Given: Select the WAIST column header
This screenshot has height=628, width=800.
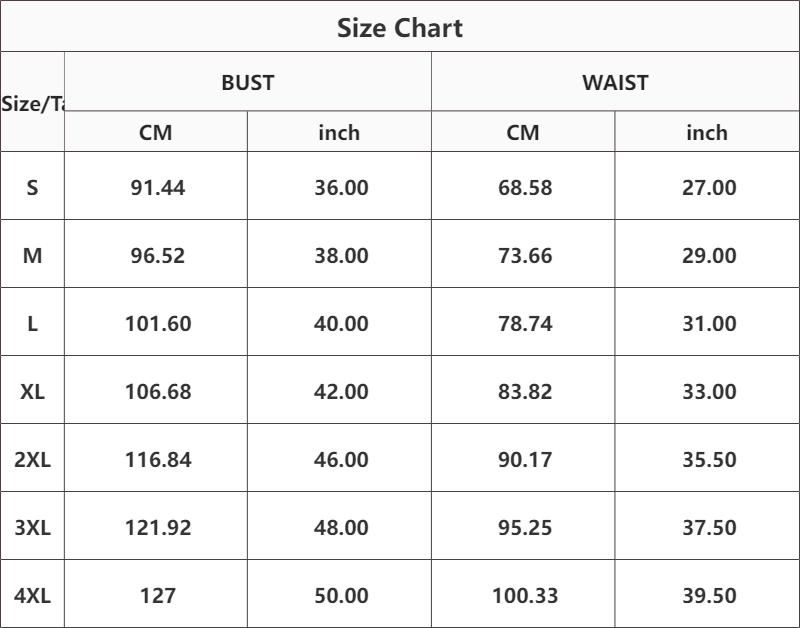Looking at the screenshot, I should pyautogui.click(x=615, y=83).
